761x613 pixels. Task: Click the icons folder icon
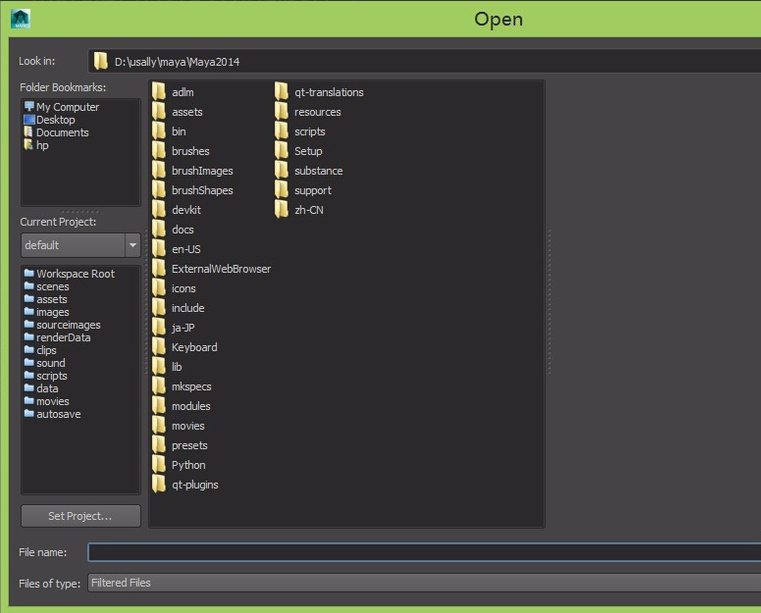pos(159,288)
